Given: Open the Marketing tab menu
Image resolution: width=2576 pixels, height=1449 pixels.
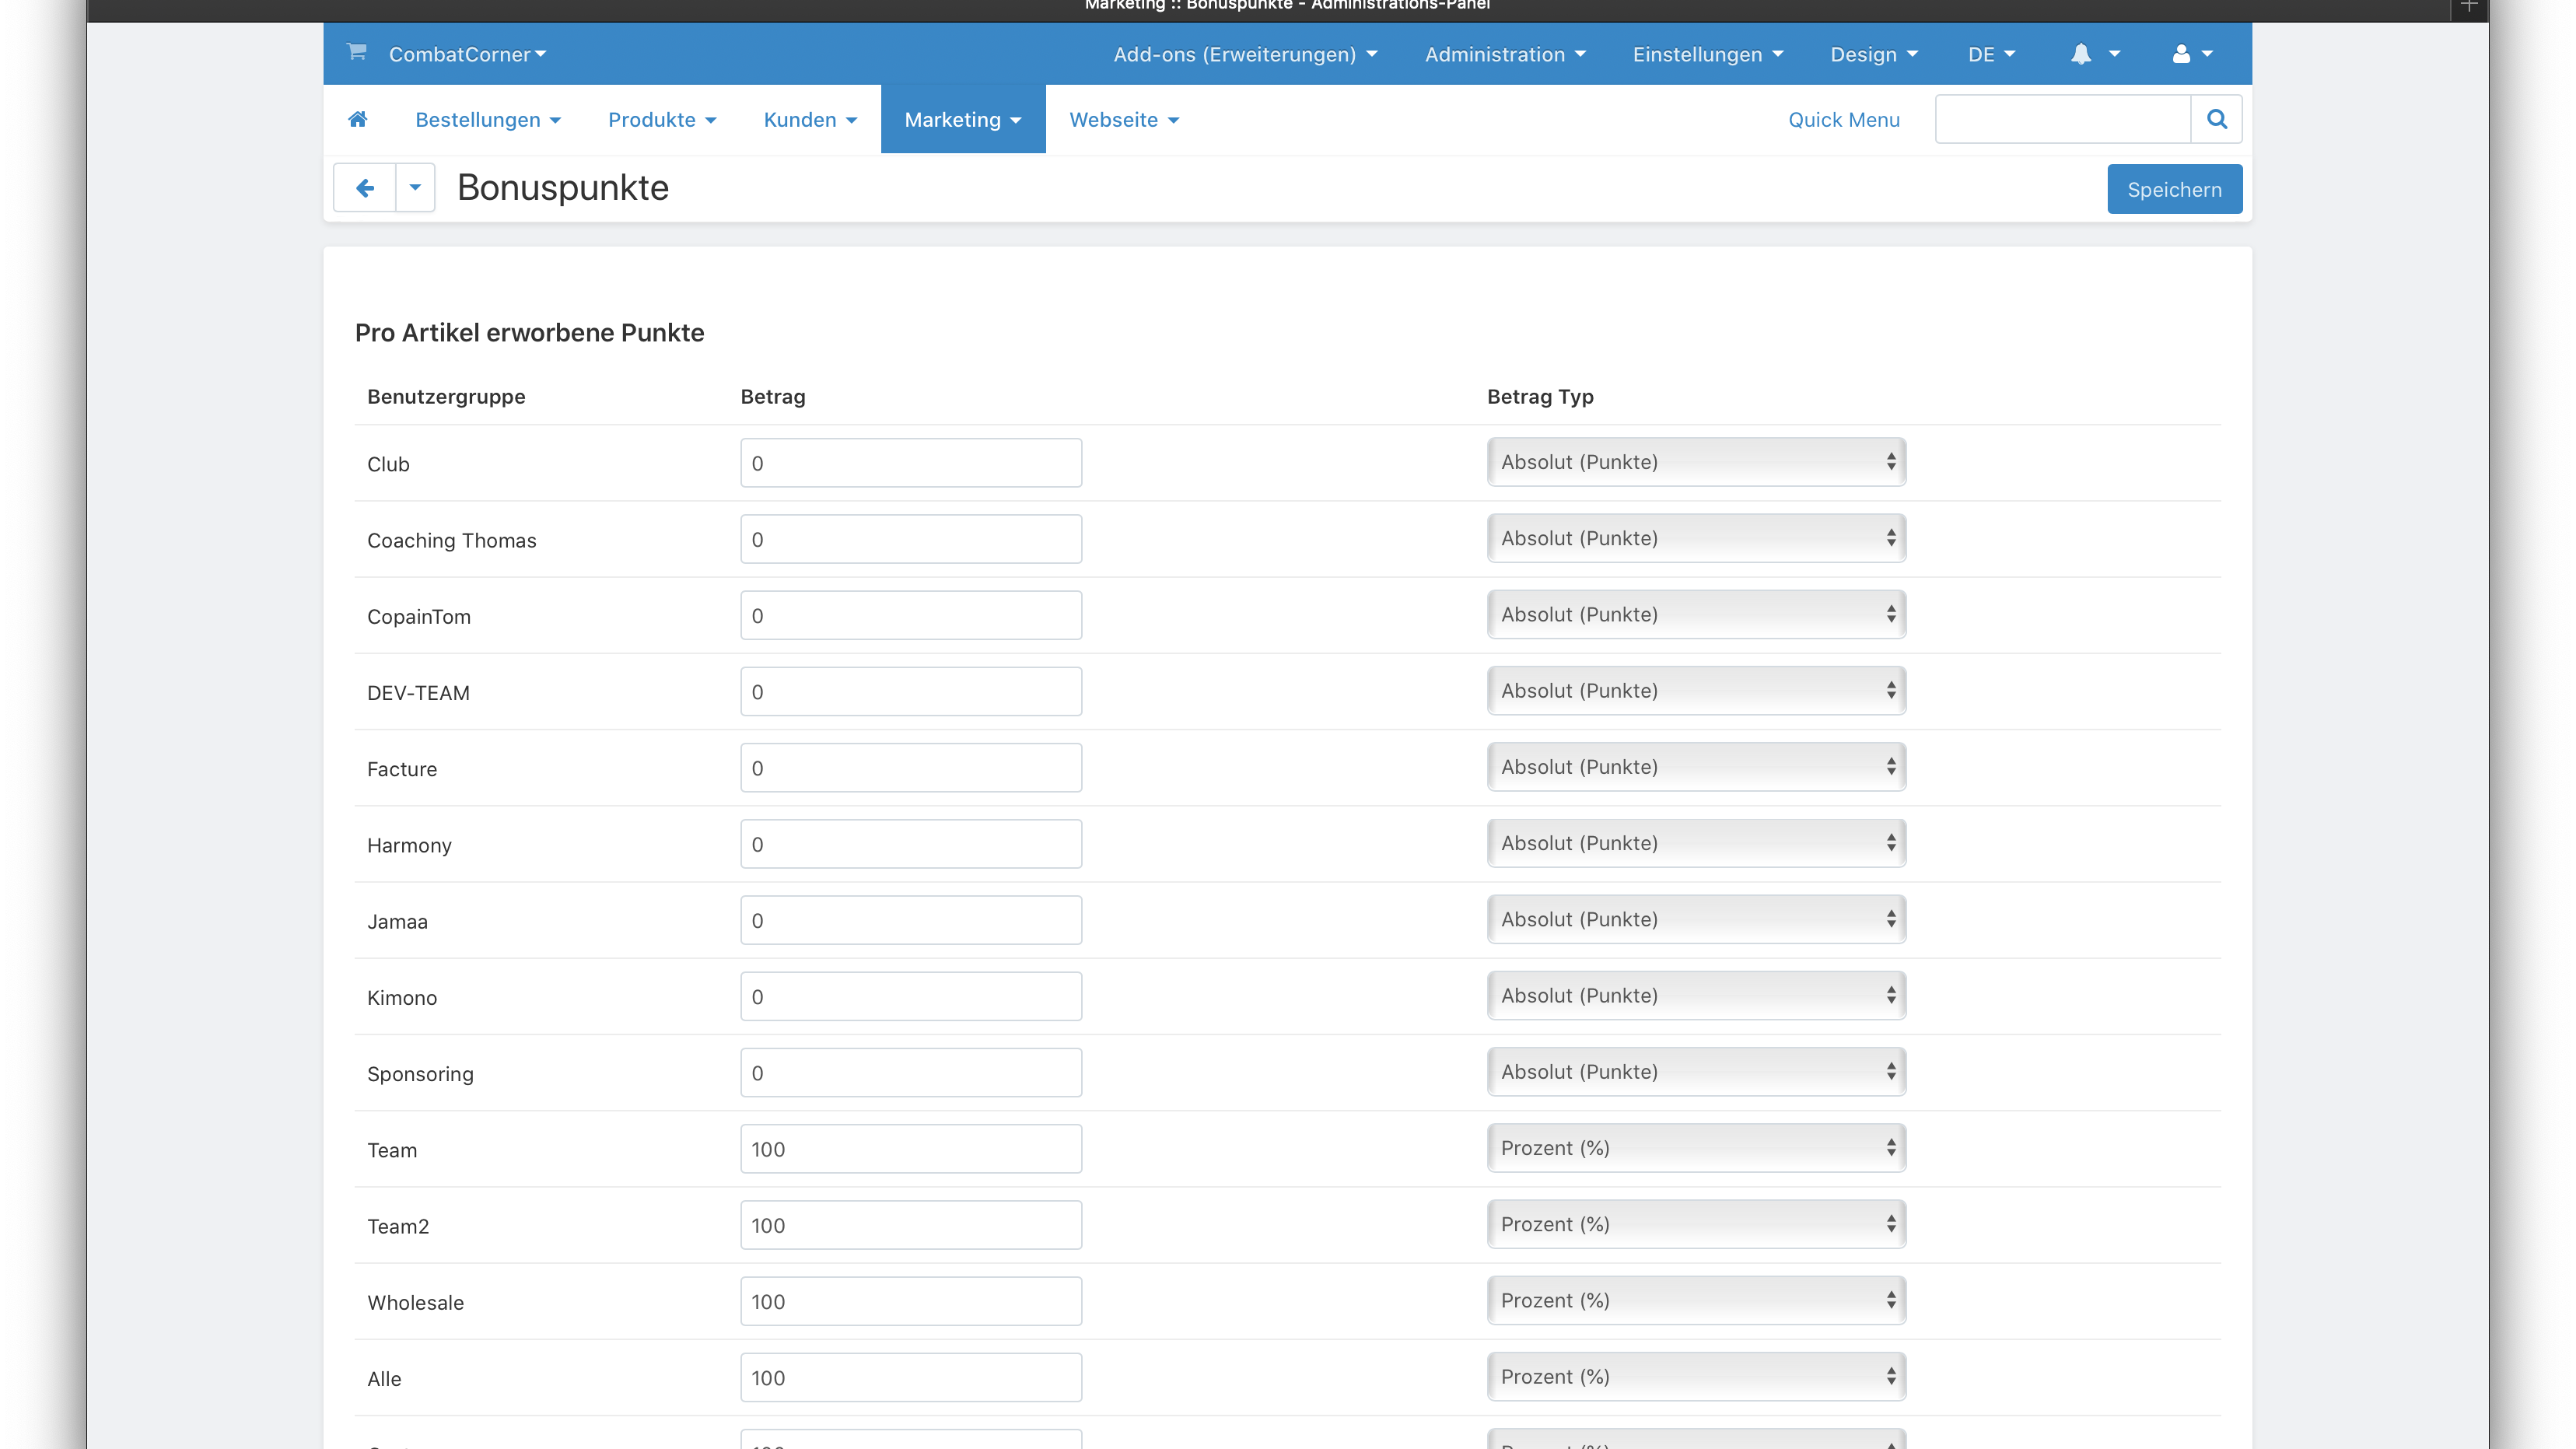Looking at the screenshot, I should click(963, 119).
